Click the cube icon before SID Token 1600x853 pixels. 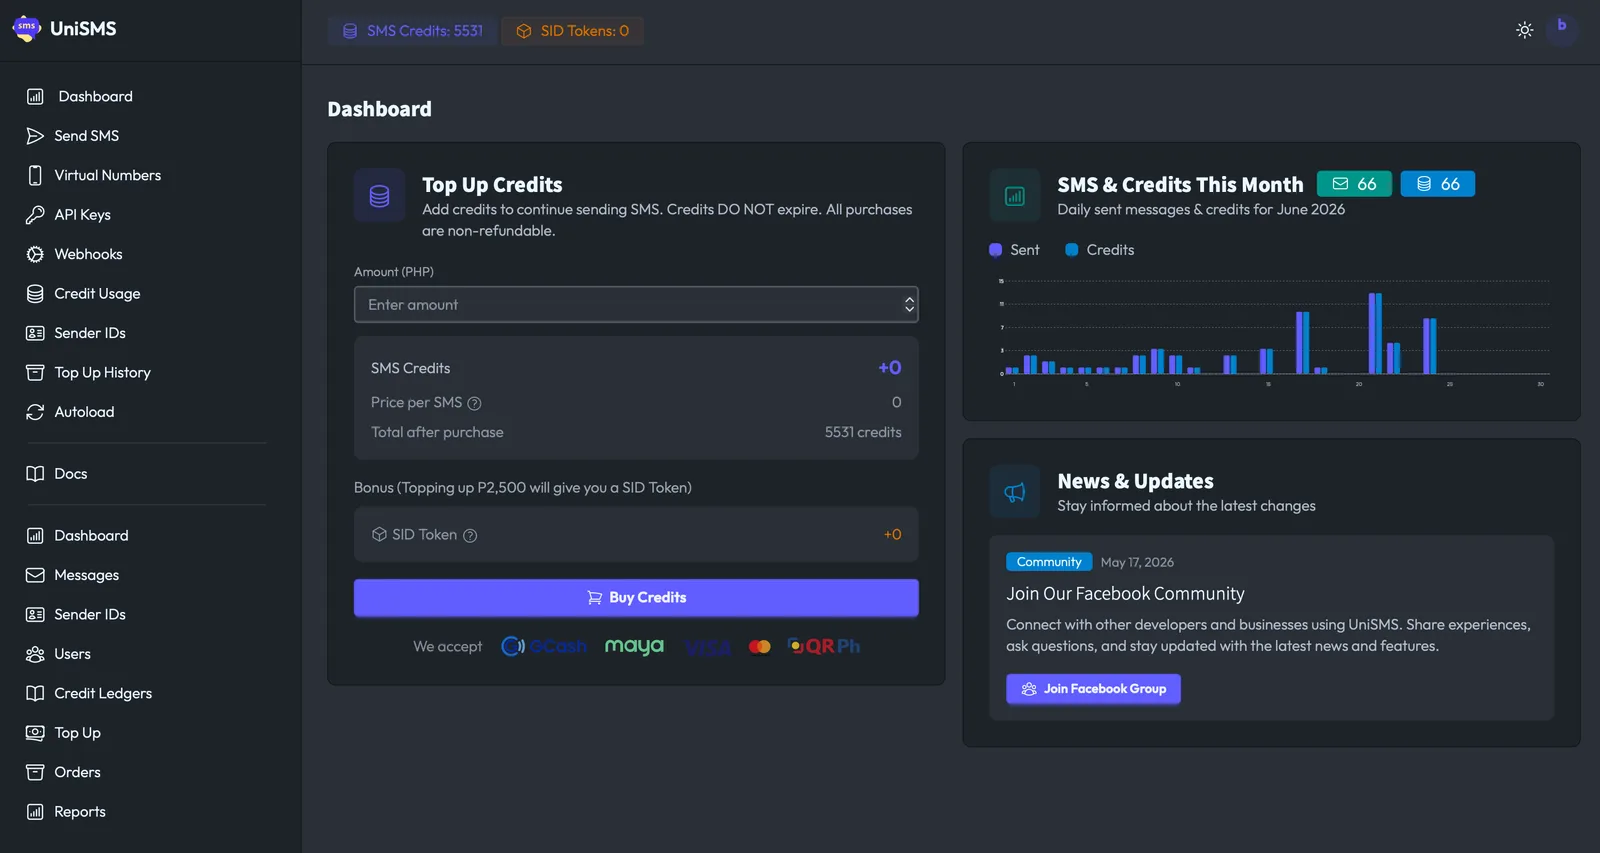point(379,535)
